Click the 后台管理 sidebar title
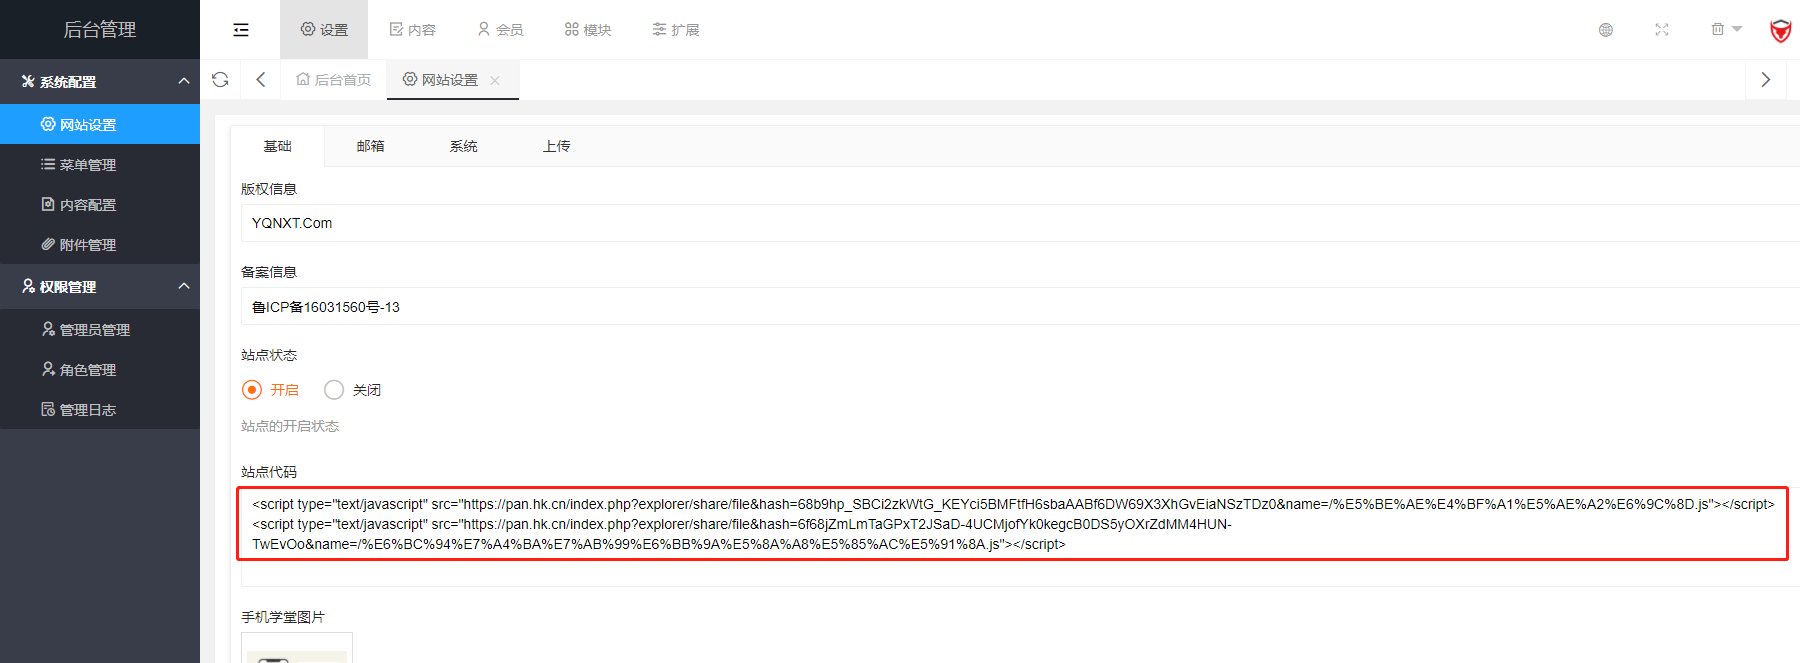Image resolution: width=1800 pixels, height=663 pixels. point(100,30)
